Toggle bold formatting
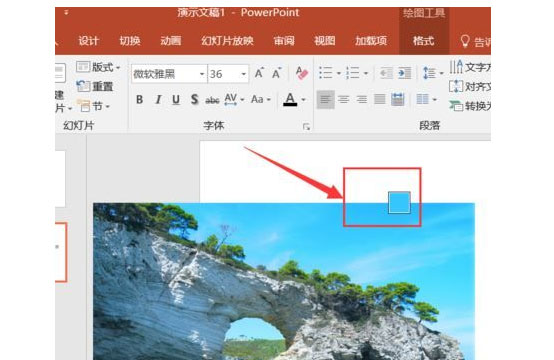 pyautogui.click(x=140, y=100)
